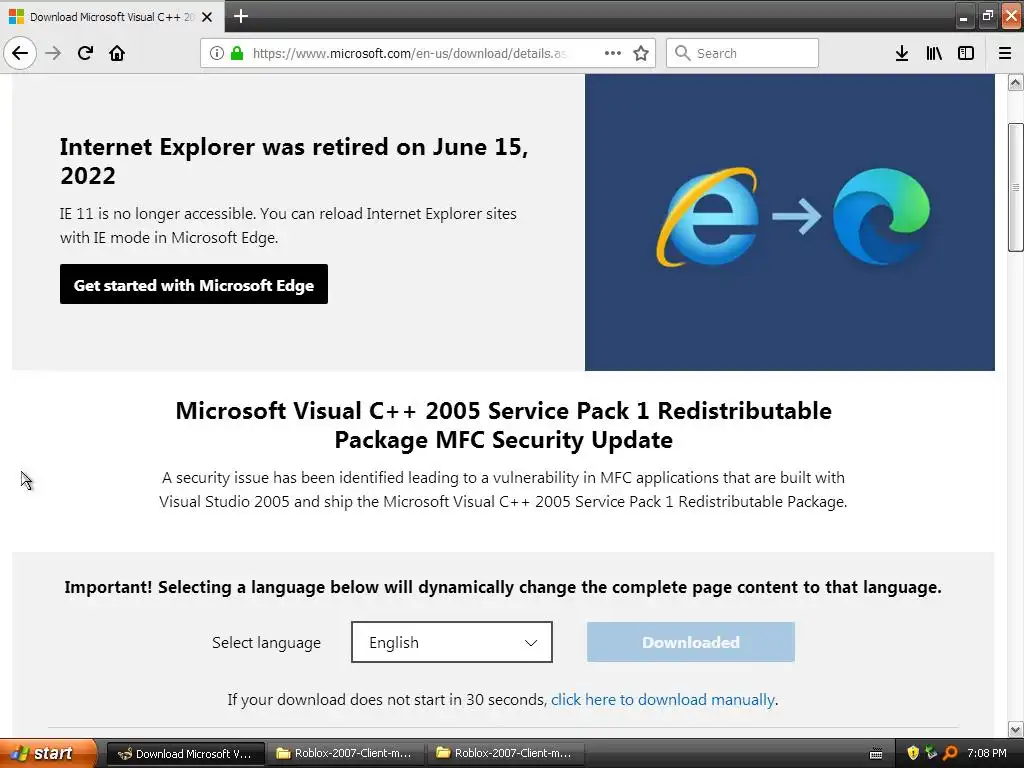
Task: Click the Internet Explorer was retired heading
Action: pos(294,161)
